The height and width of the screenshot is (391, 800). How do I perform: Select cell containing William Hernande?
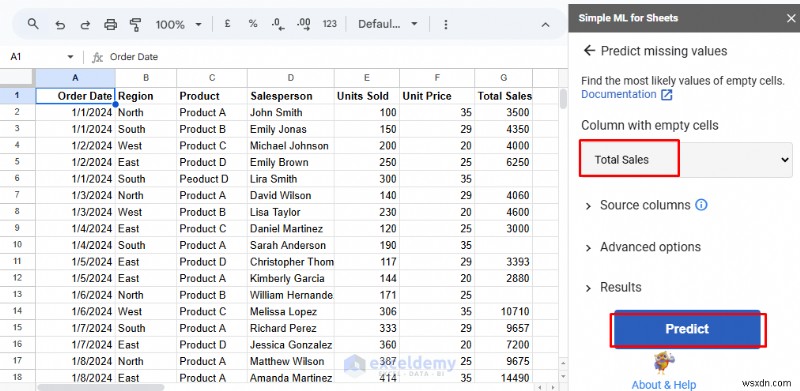pyautogui.click(x=291, y=295)
